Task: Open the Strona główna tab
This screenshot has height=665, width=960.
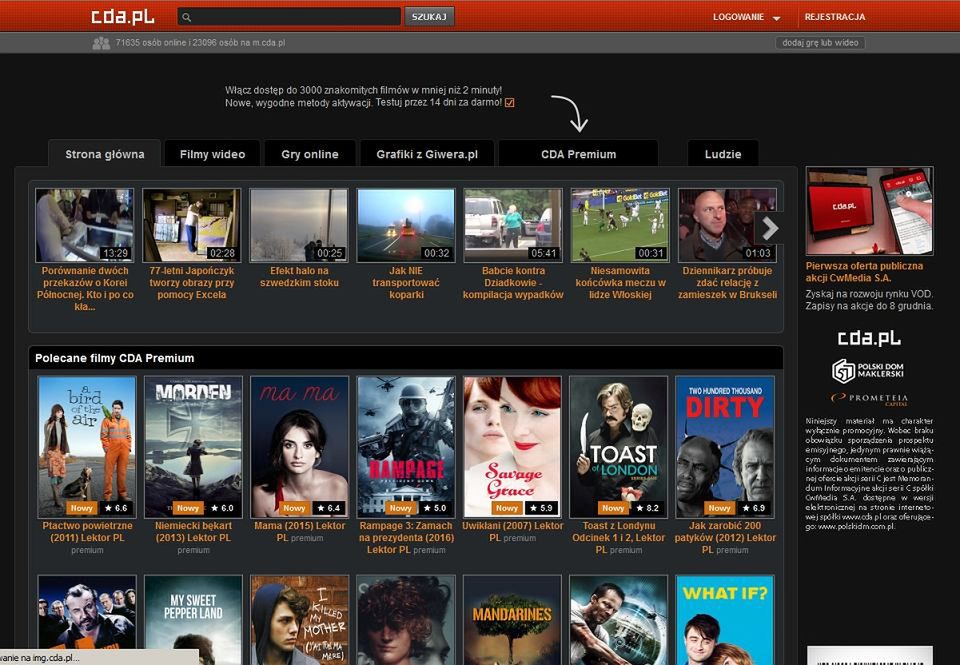Action: [105, 154]
